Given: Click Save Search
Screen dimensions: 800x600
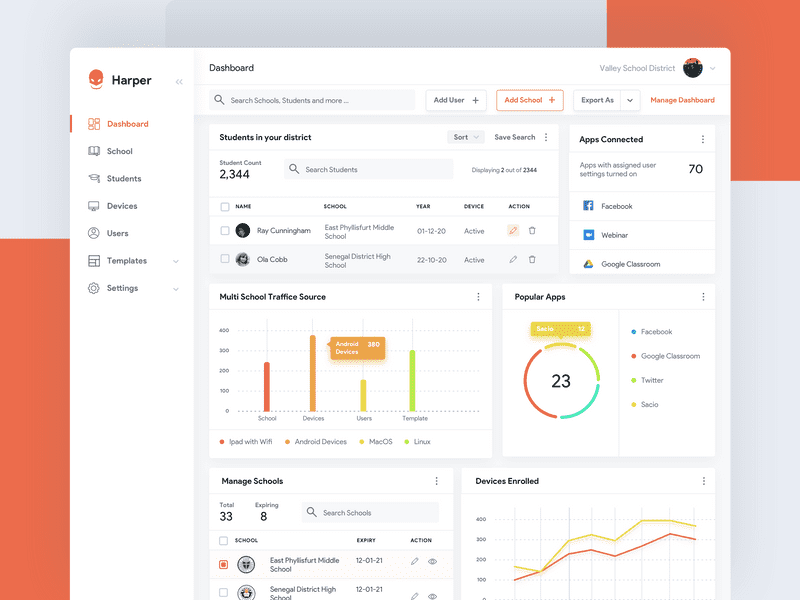Looking at the screenshot, I should point(514,137).
